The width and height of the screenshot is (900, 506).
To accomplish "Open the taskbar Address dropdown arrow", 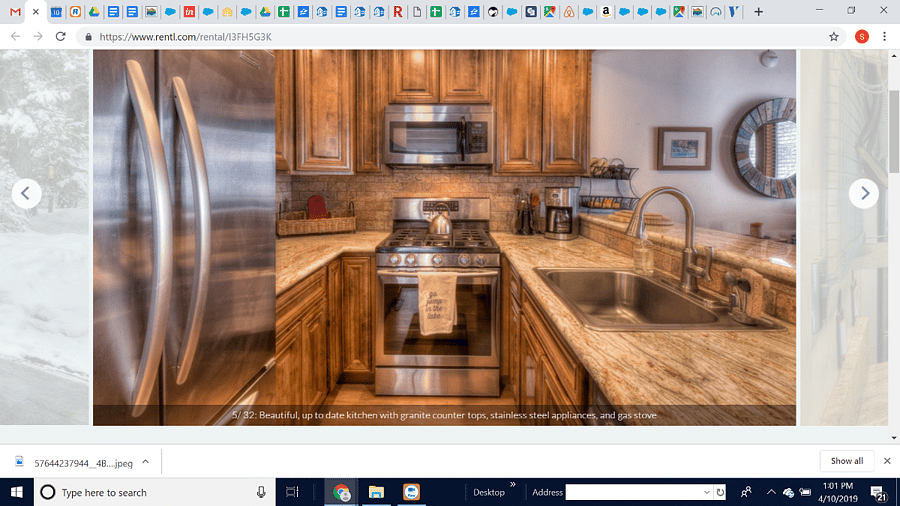I will pyautogui.click(x=707, y=492).
